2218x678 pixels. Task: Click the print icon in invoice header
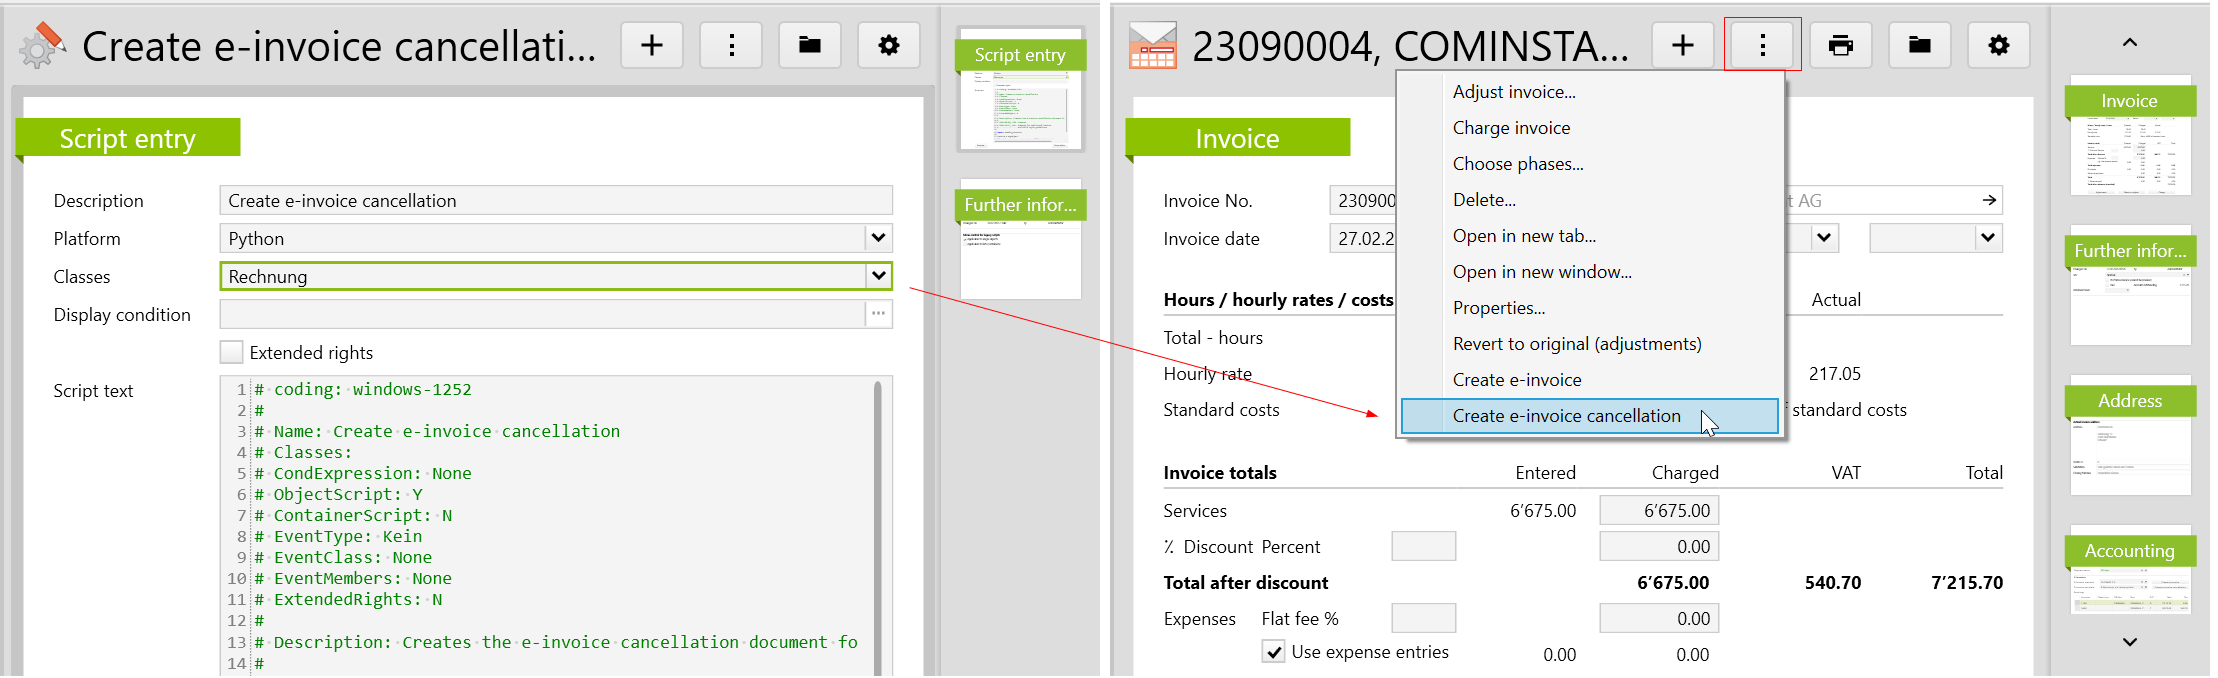click(x=1840, y=46)
